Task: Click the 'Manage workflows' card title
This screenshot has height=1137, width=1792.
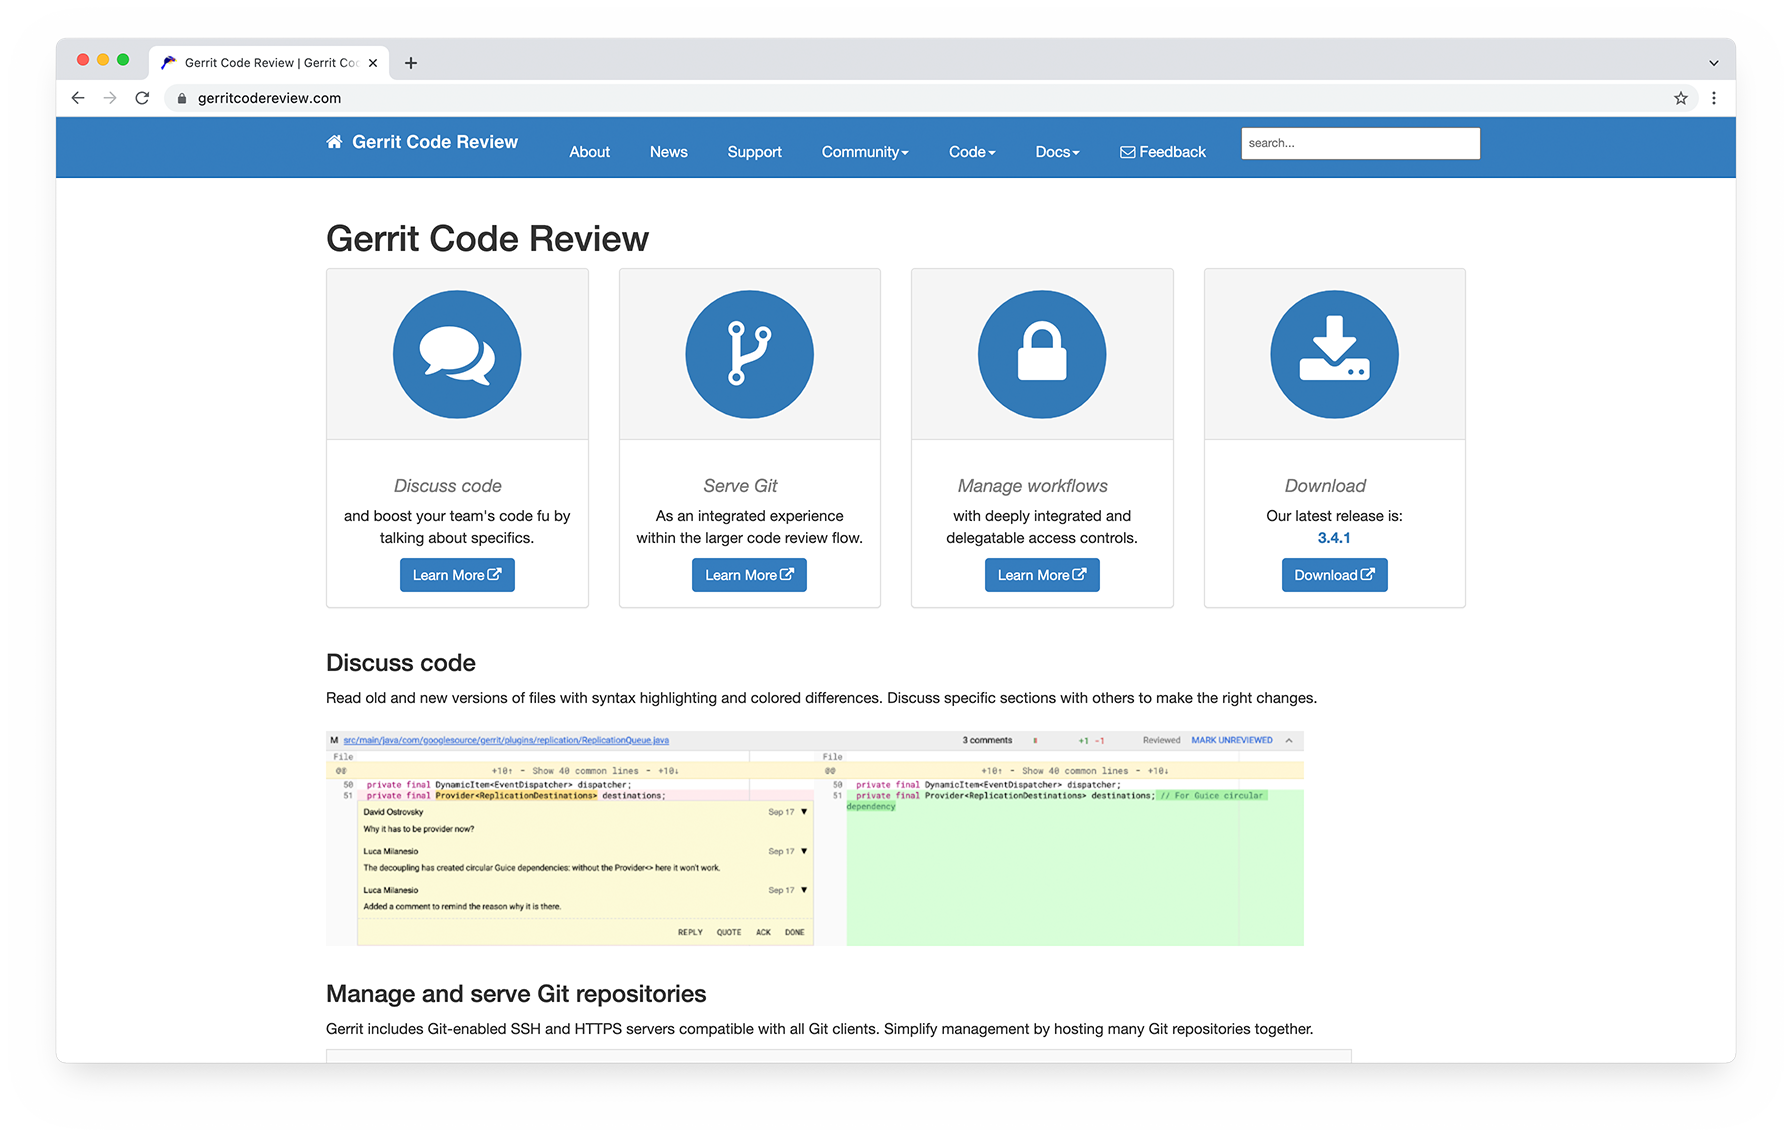Action: [1033, 486]
